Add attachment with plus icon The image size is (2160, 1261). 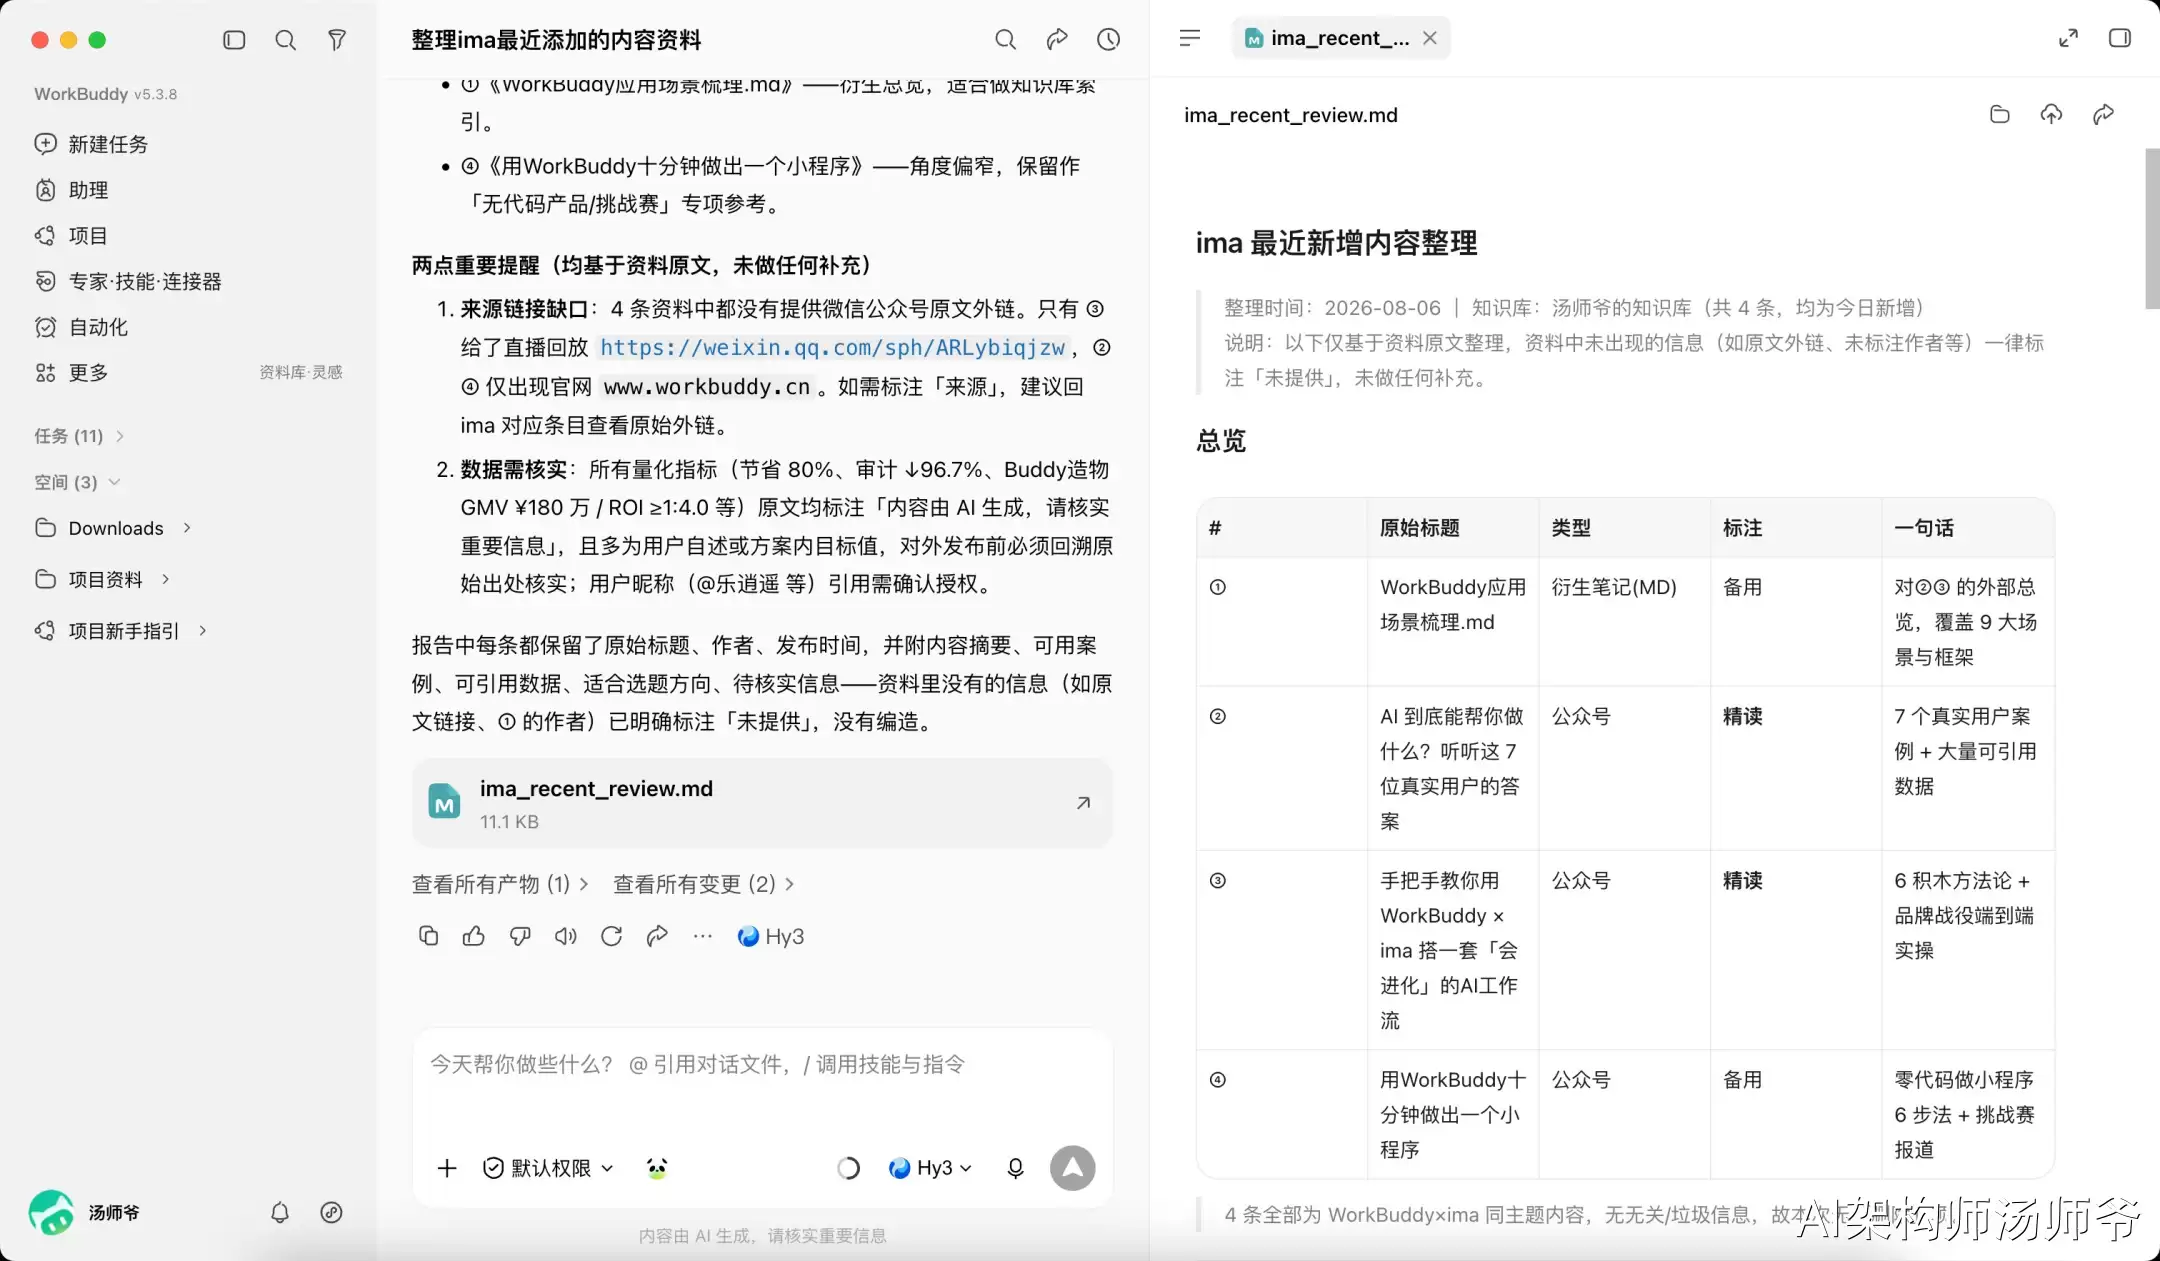tap(447, 1168)
